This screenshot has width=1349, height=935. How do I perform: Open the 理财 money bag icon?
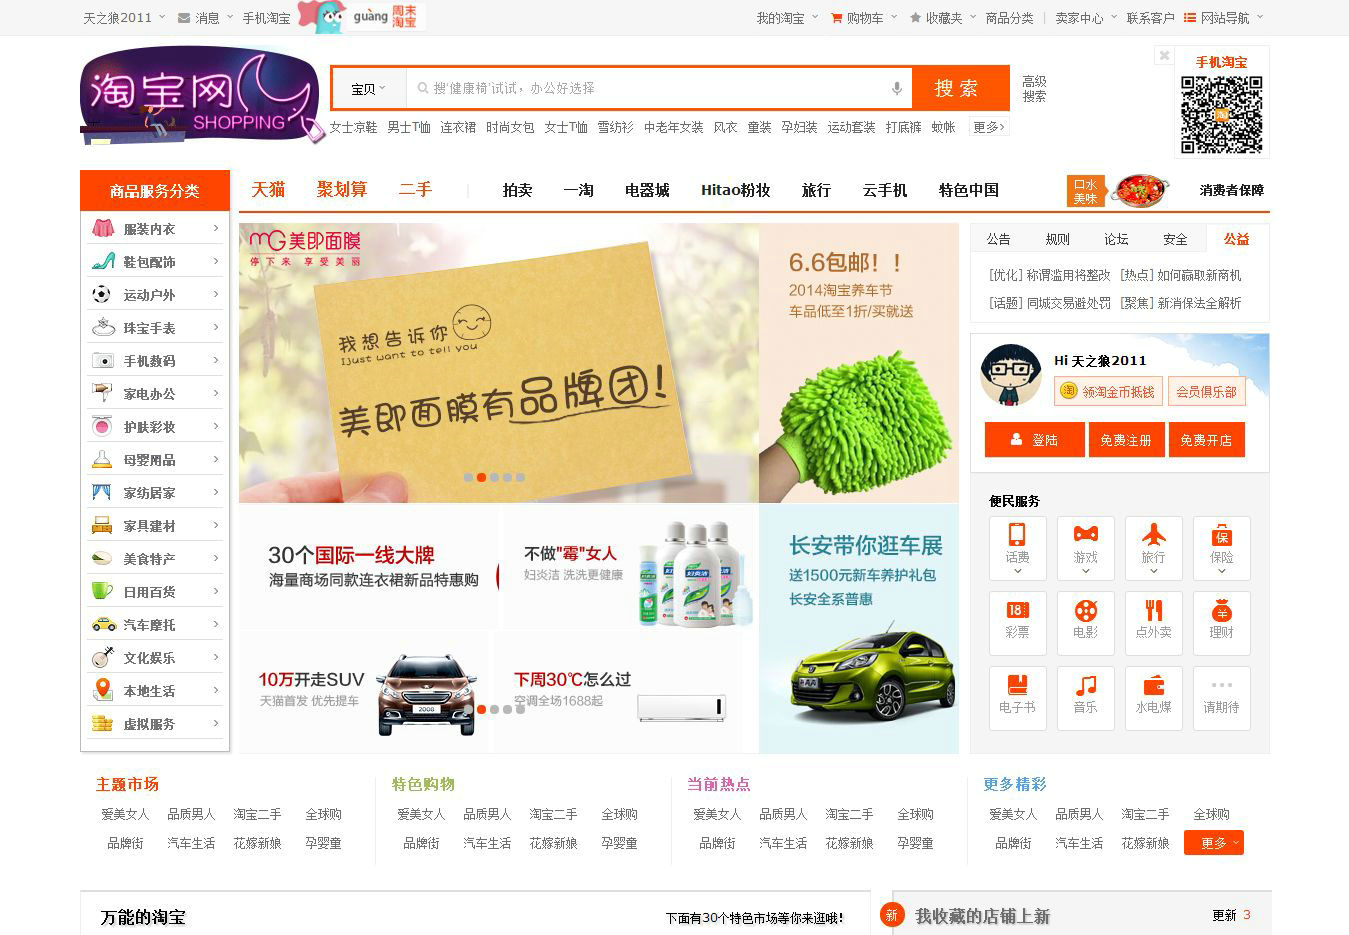click(x=1221, y=623)
